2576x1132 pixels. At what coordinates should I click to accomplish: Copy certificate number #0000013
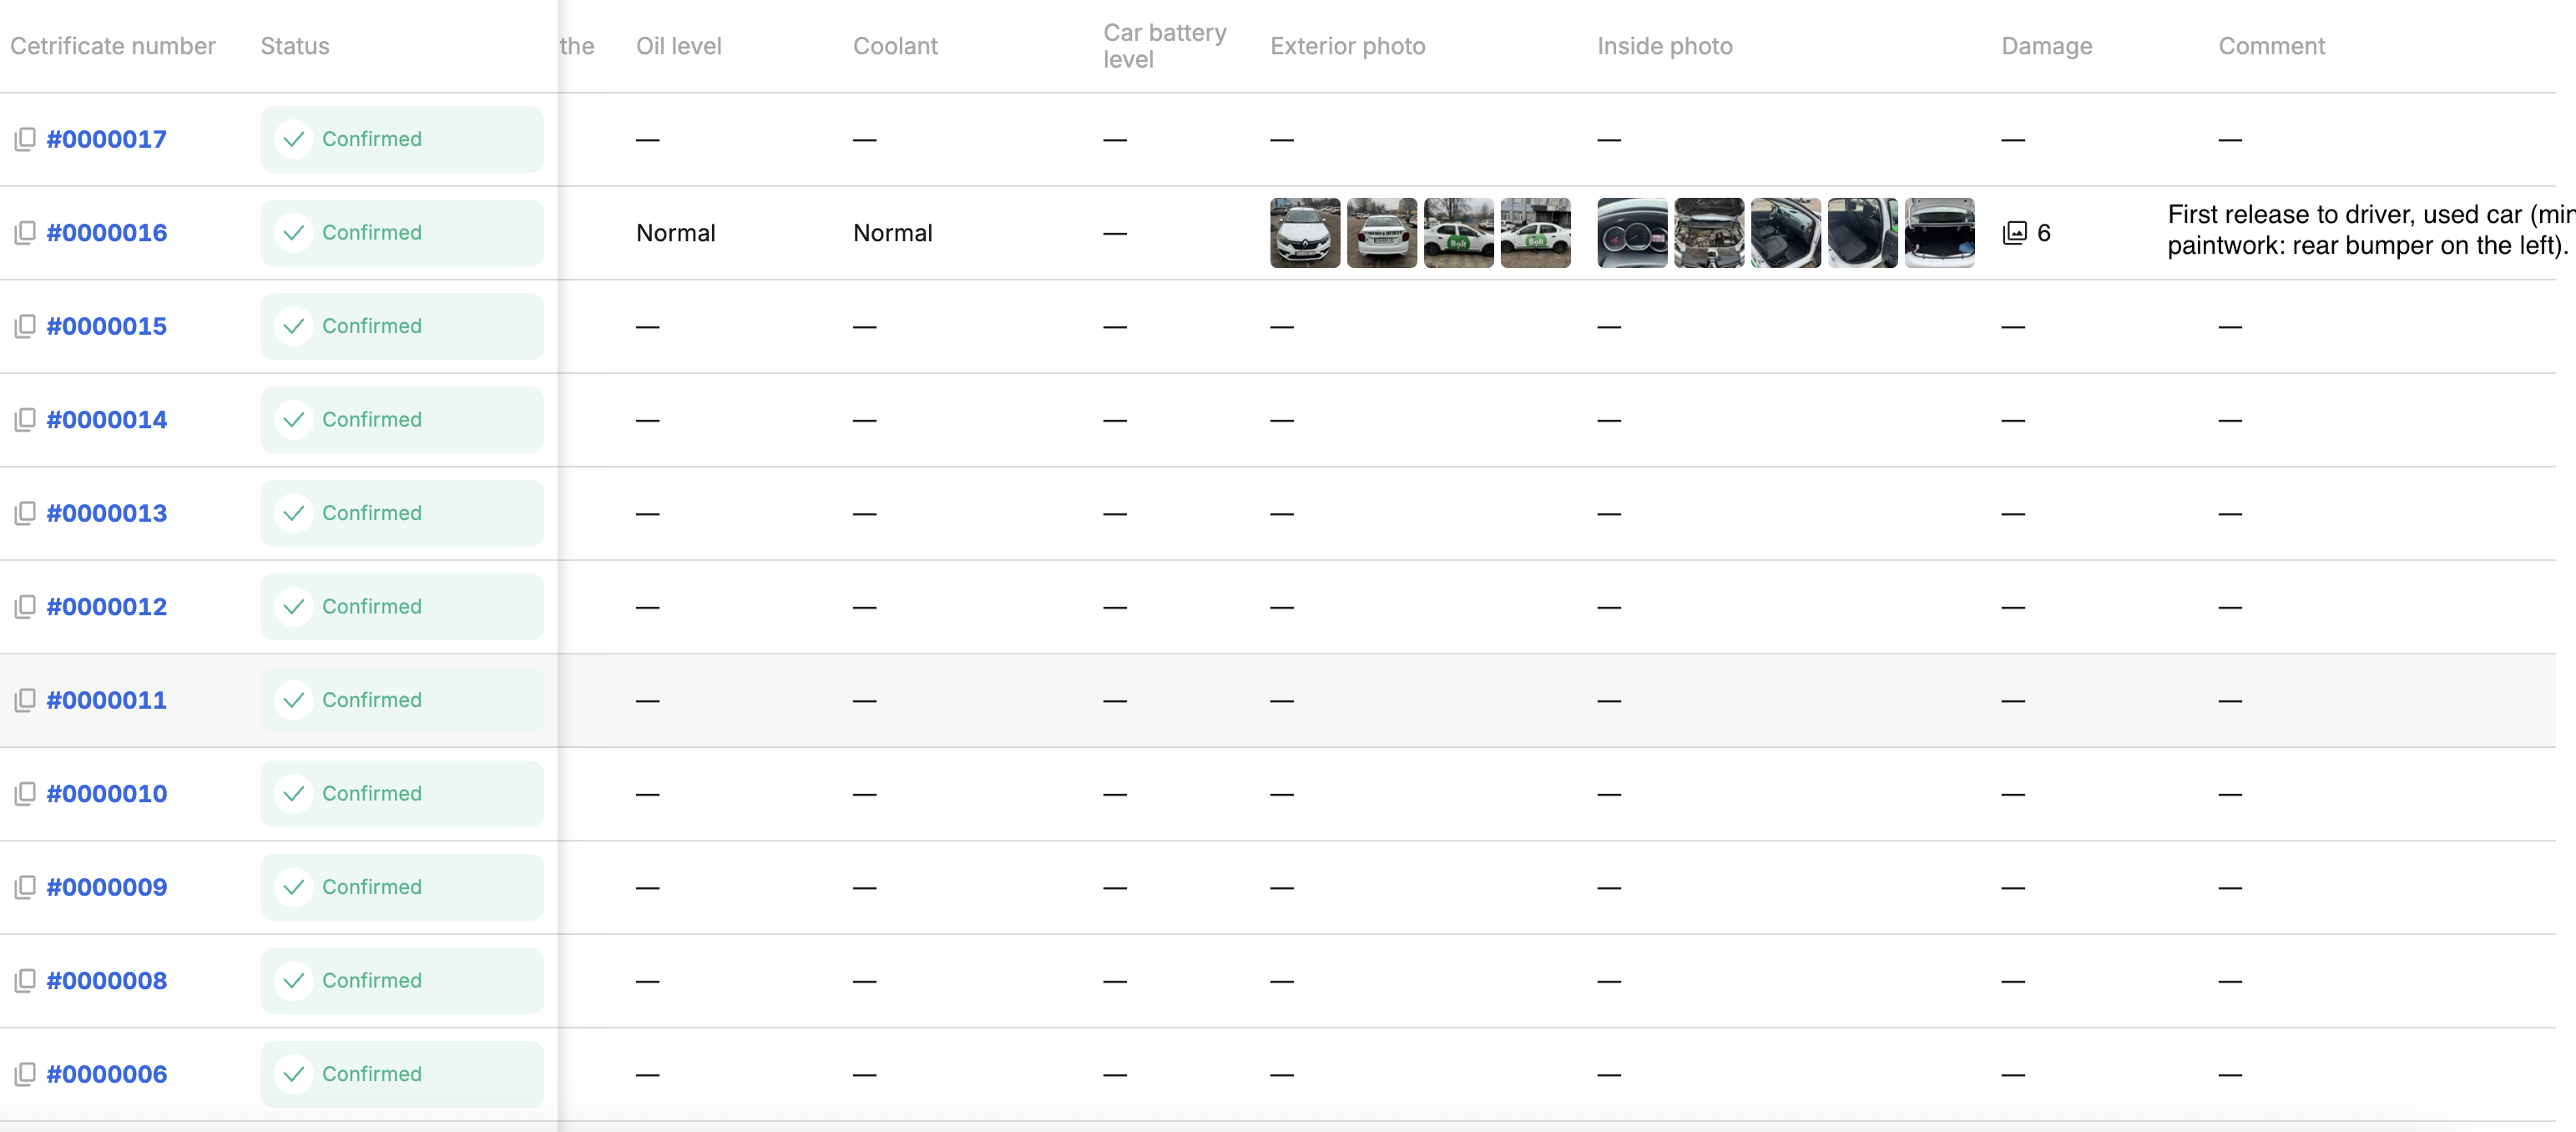(25, 513)
